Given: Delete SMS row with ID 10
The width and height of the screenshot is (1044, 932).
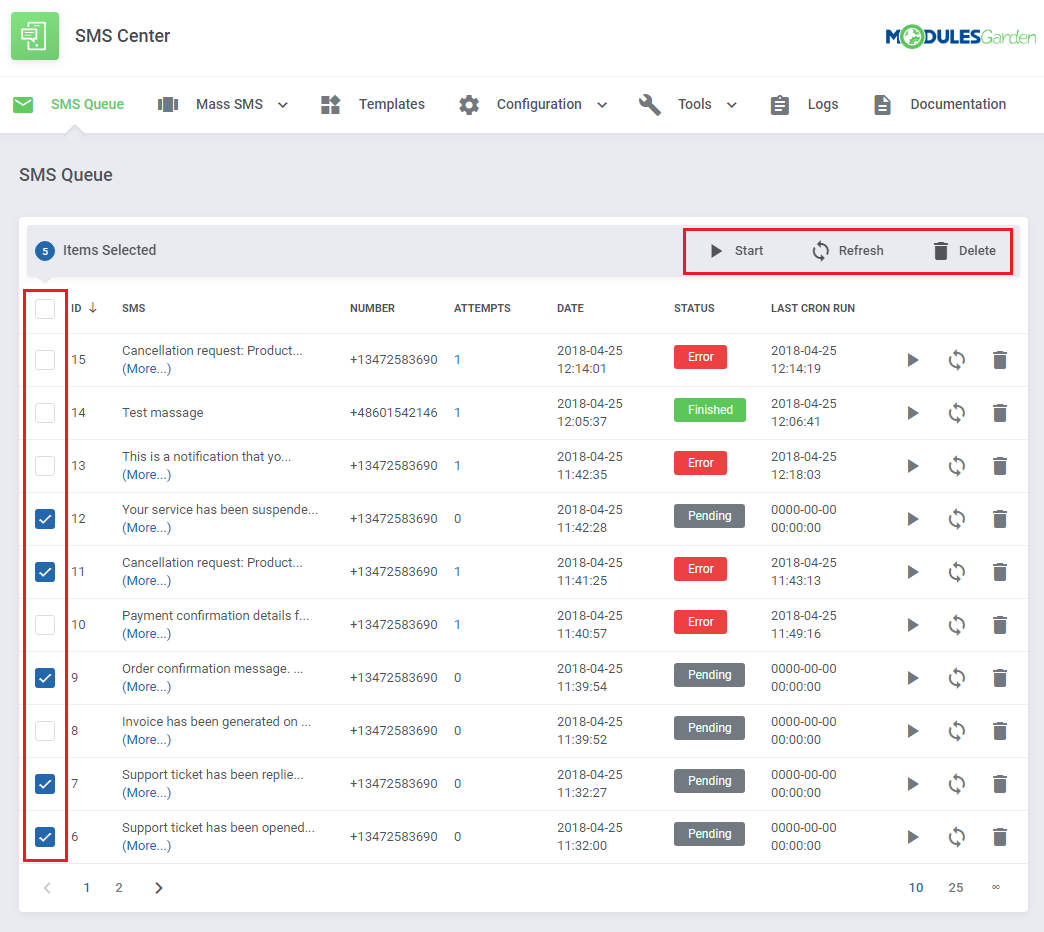Looking at the screenshot, I should pyautogui.click(x=999, y=625).
